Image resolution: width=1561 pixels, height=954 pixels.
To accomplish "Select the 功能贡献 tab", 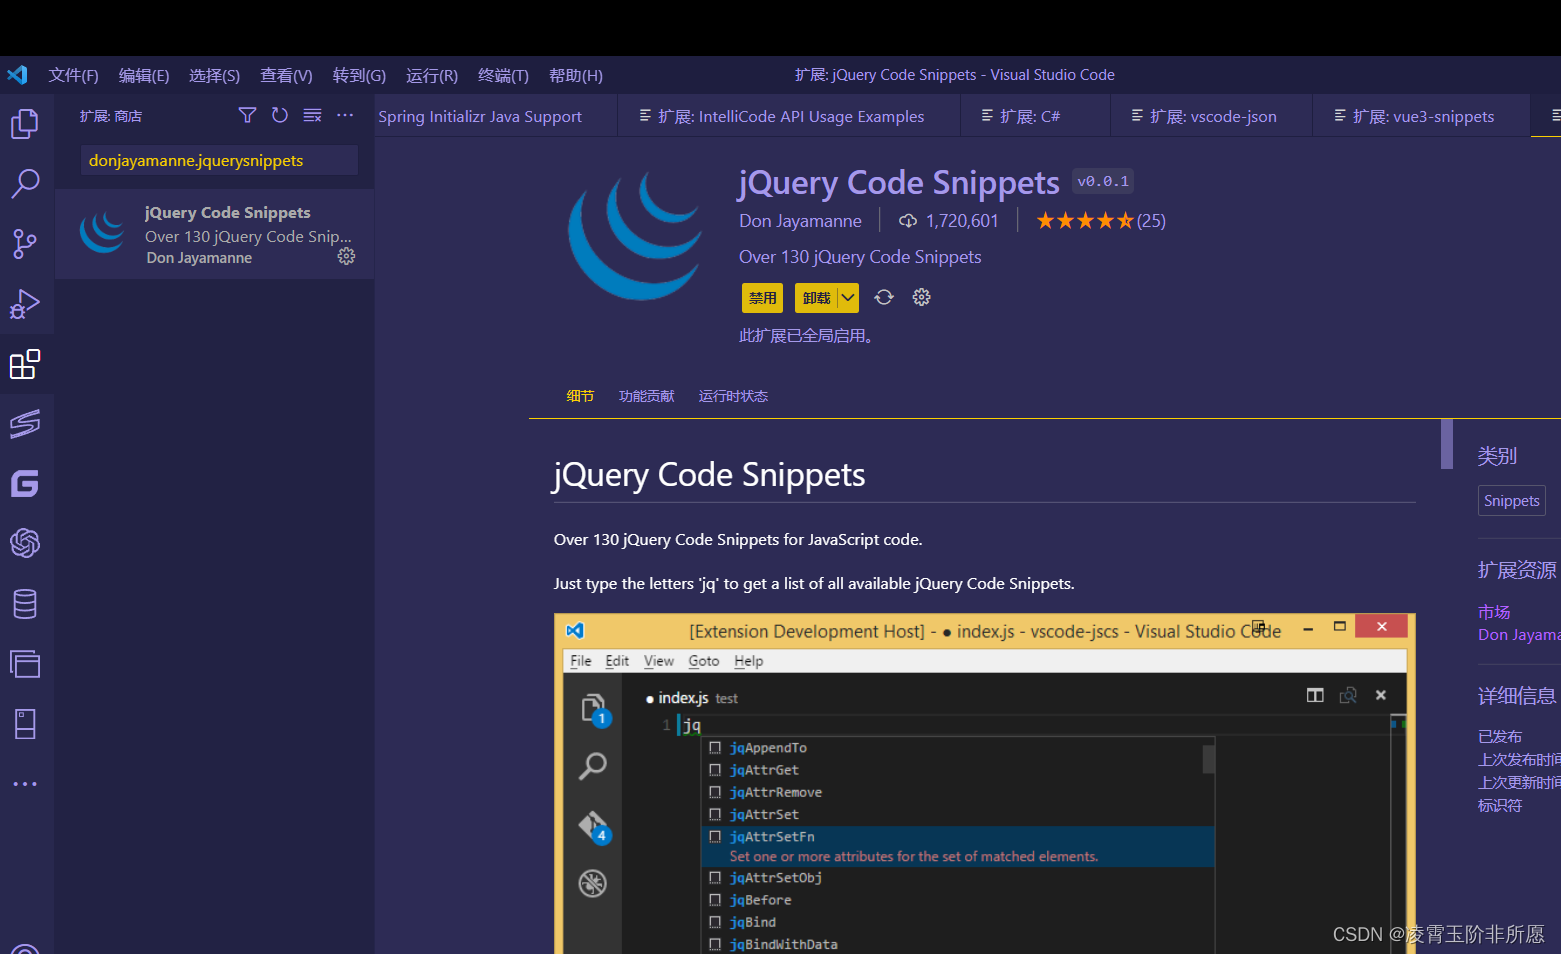I will point(647,396).
